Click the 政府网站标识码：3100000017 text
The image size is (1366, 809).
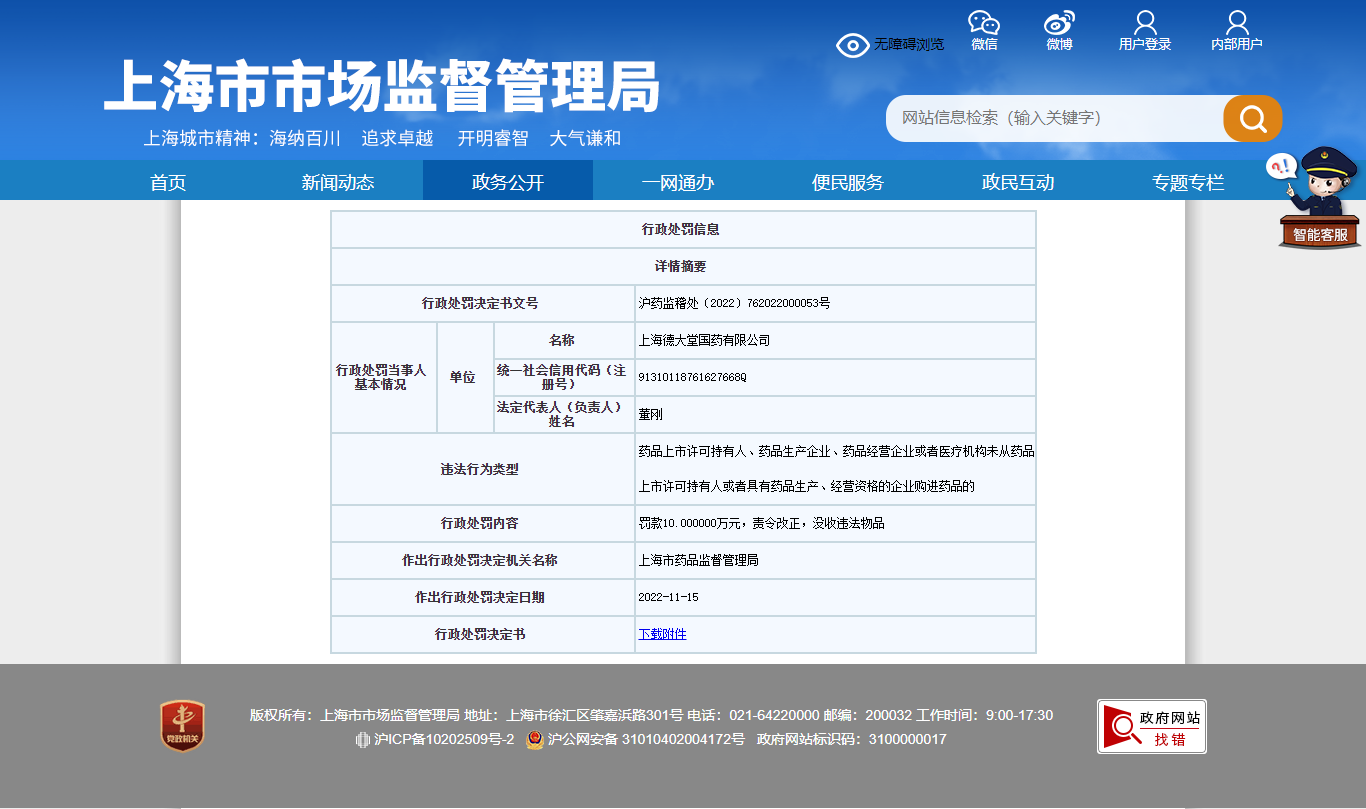[x=852, y=740]
